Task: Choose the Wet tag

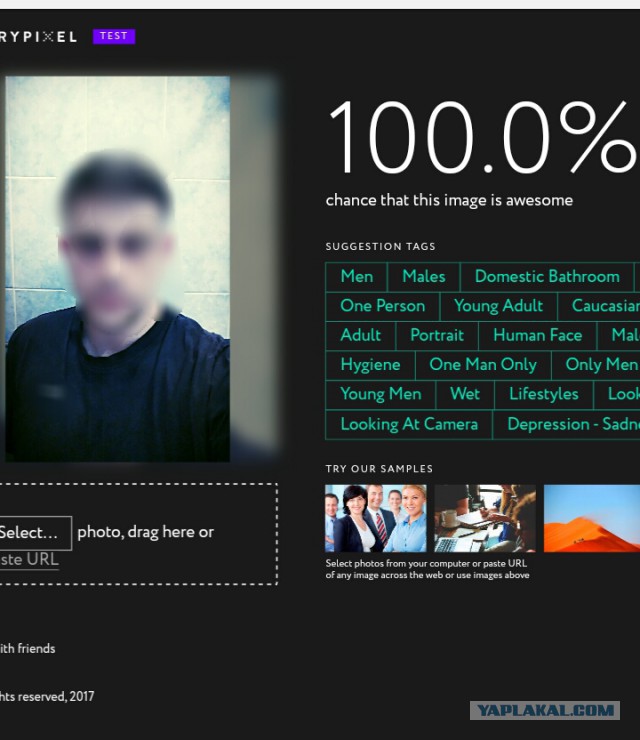Action: pyautogui.click(x=465, y=395)
